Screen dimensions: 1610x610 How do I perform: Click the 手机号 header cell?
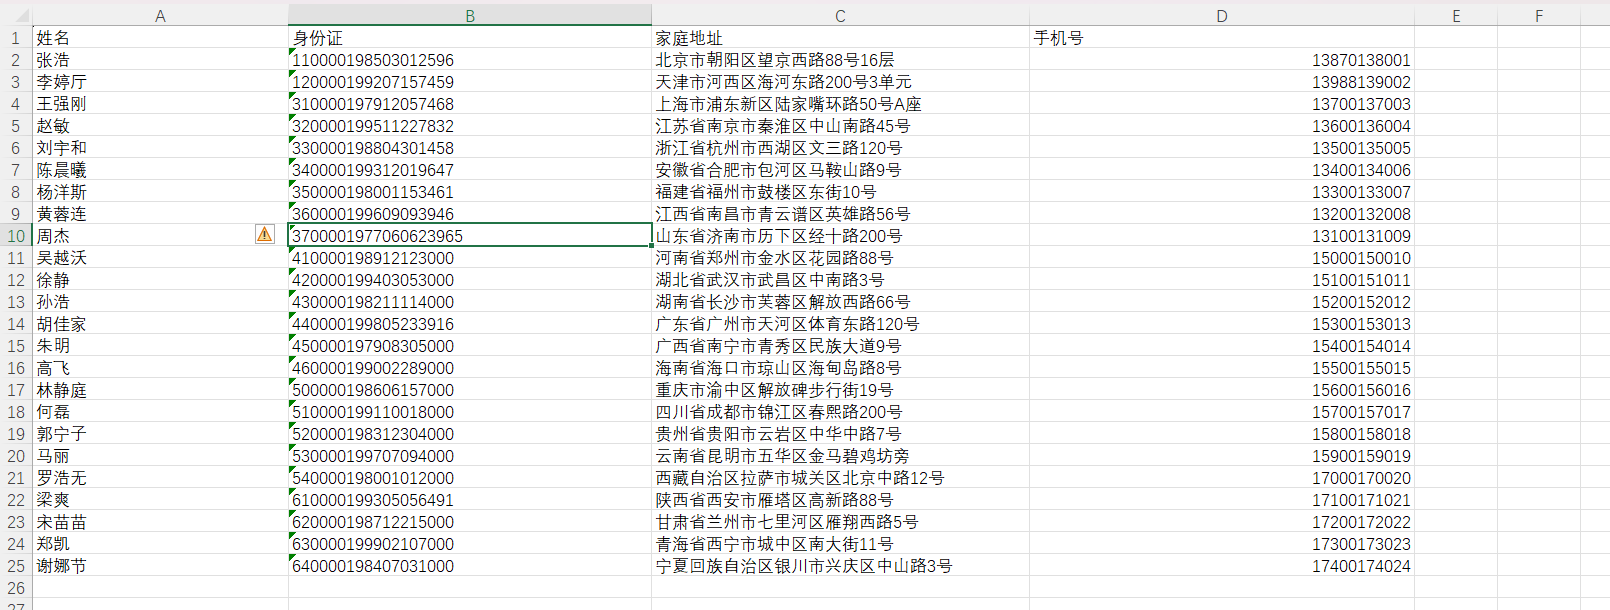(1222, 38)
